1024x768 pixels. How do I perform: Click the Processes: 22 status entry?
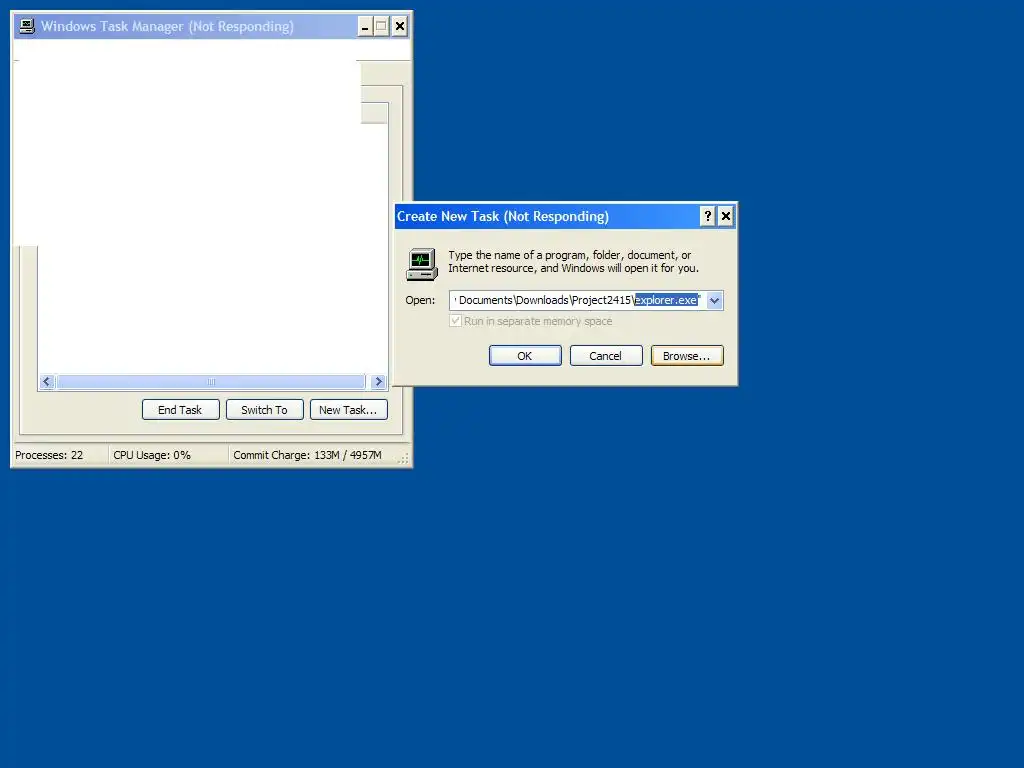coord(49,455)
